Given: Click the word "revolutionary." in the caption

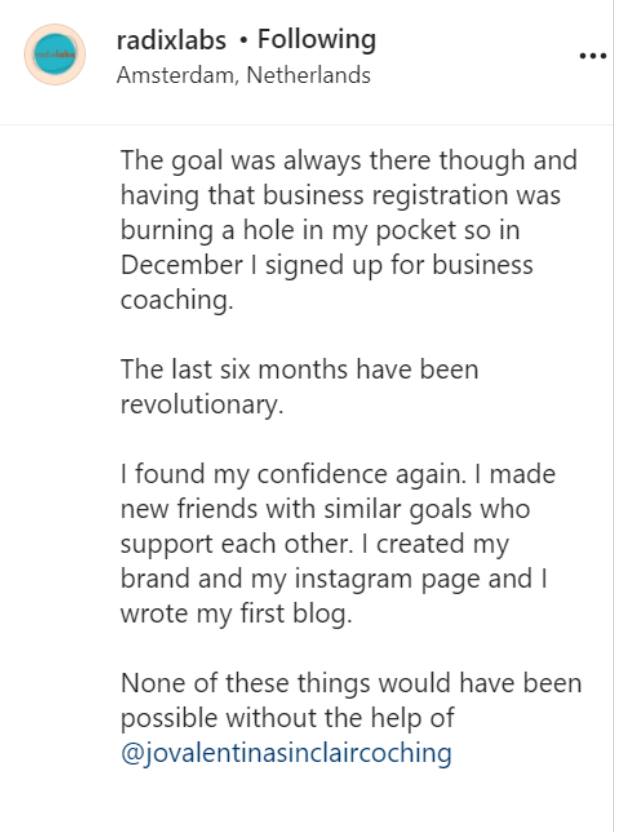Looking at the screenshot, I should coord(202,405).
